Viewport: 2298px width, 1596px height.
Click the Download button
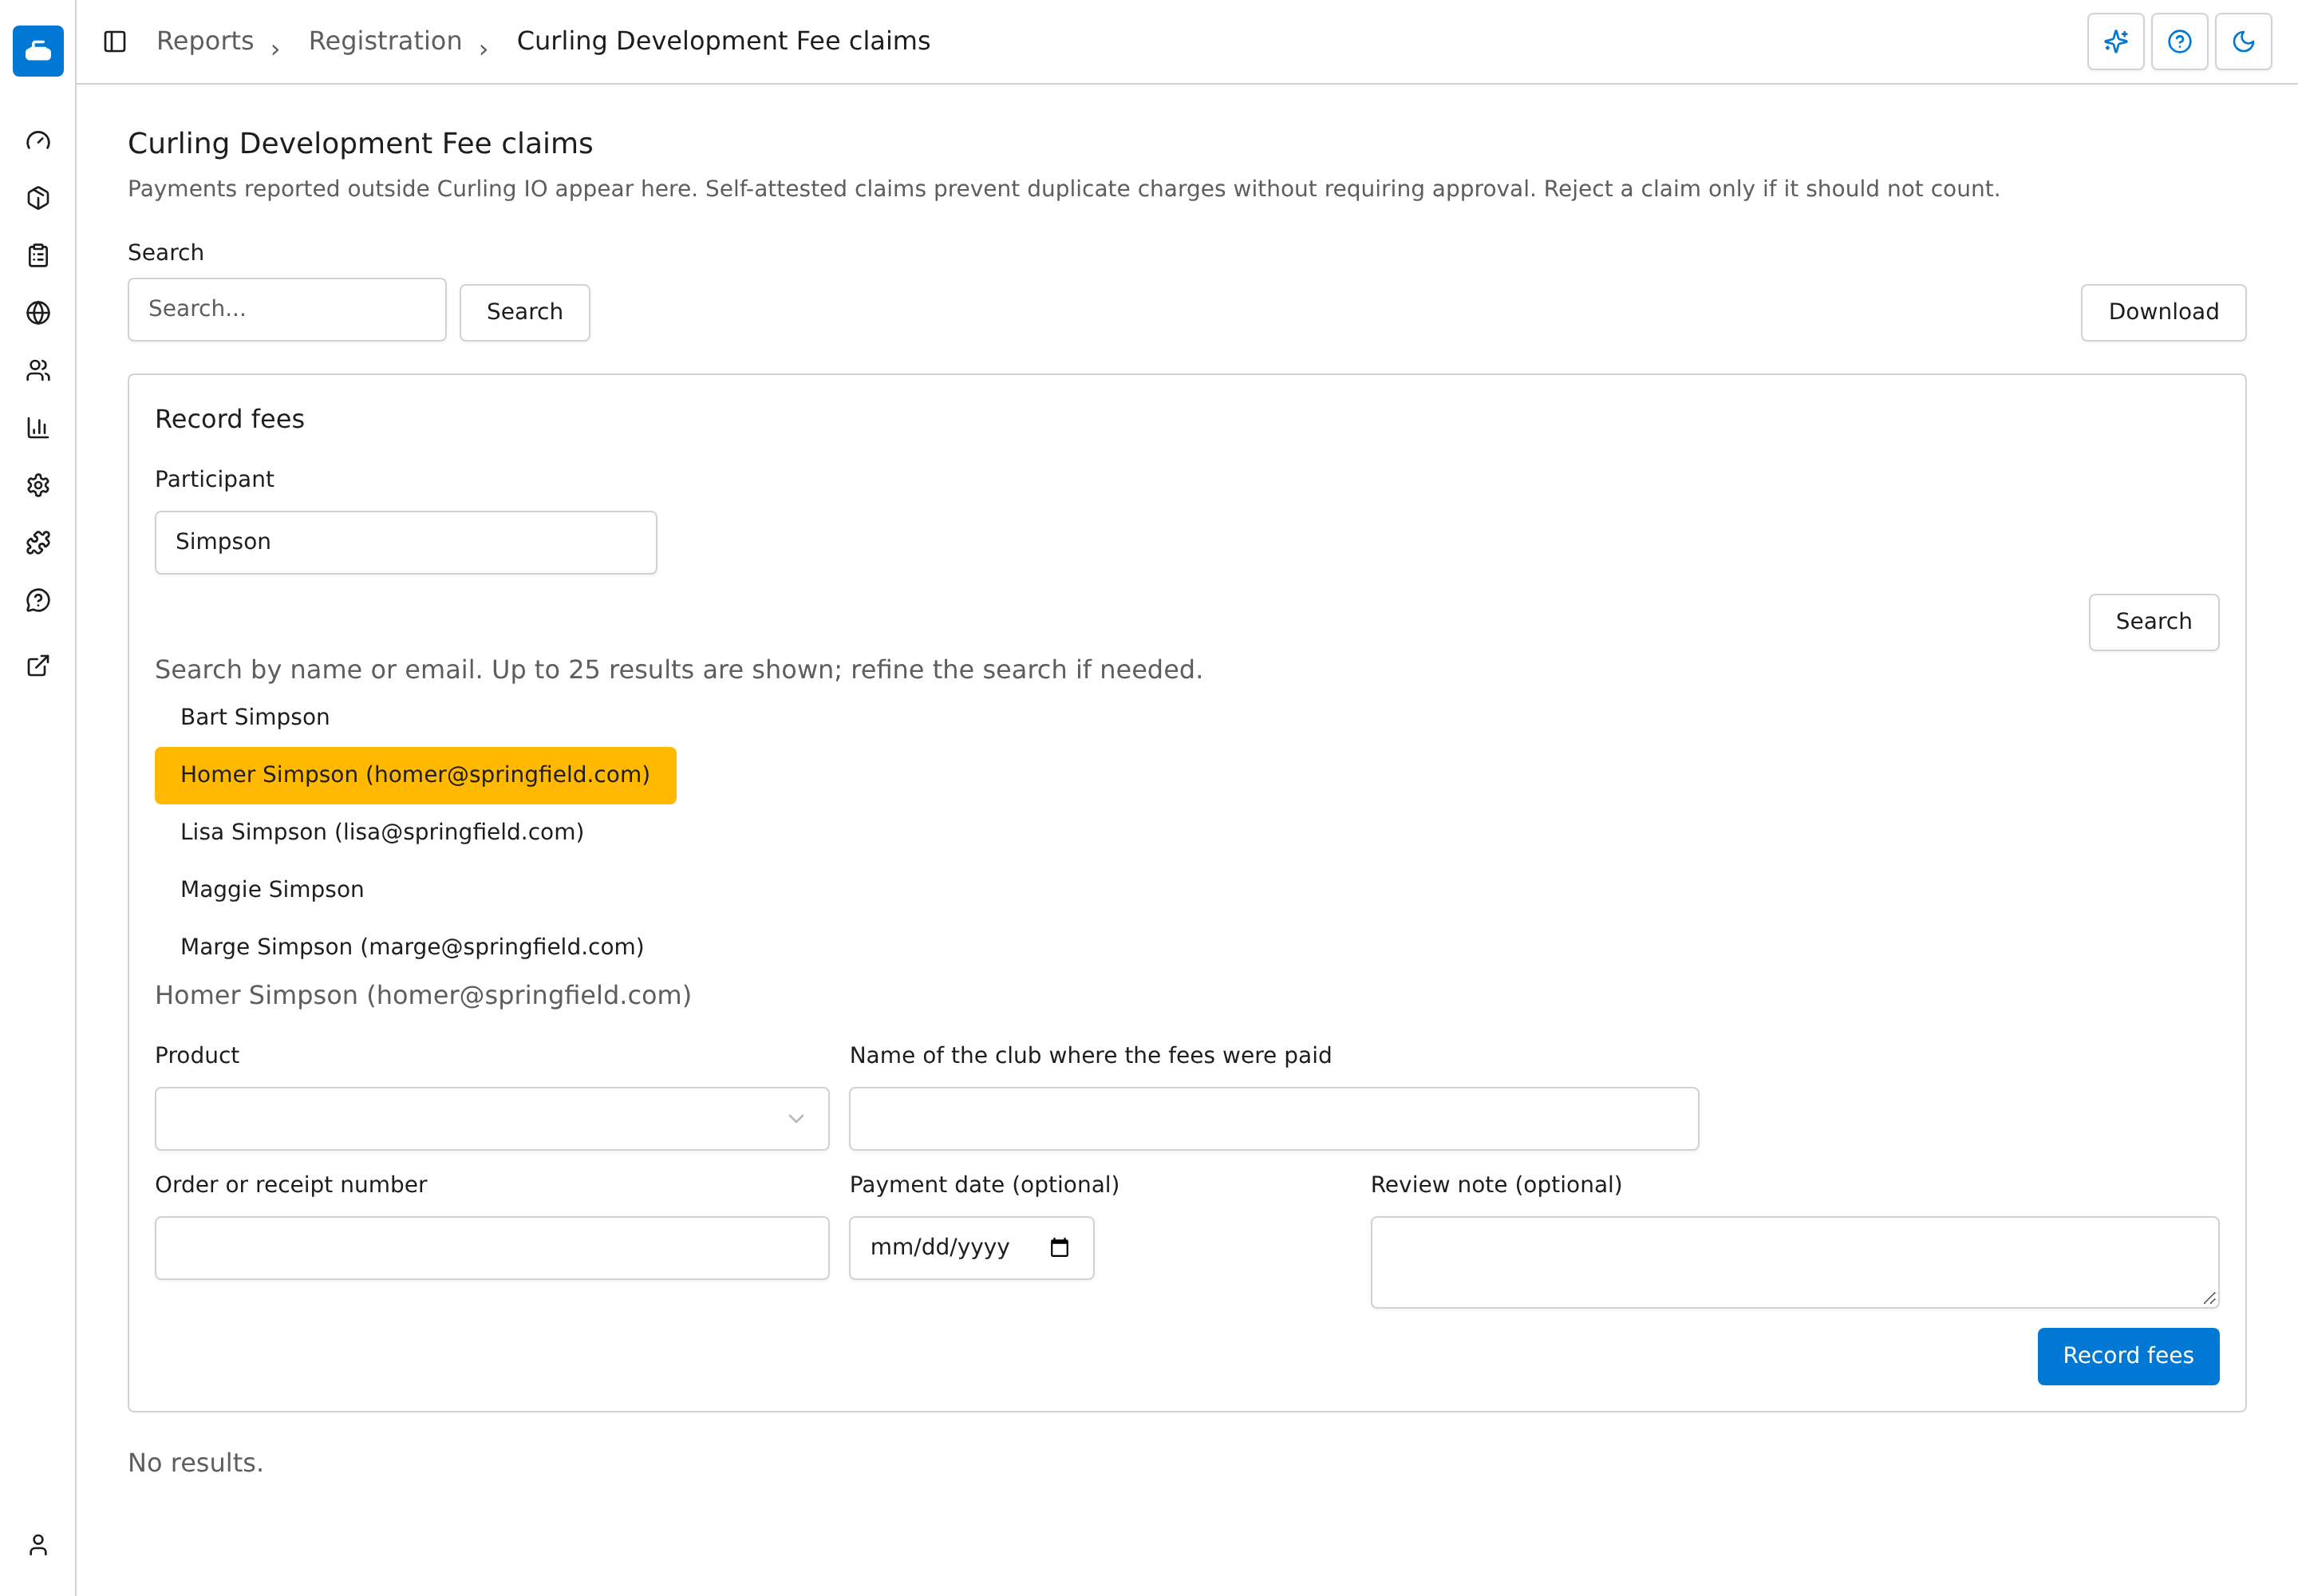coord(2164,312)
